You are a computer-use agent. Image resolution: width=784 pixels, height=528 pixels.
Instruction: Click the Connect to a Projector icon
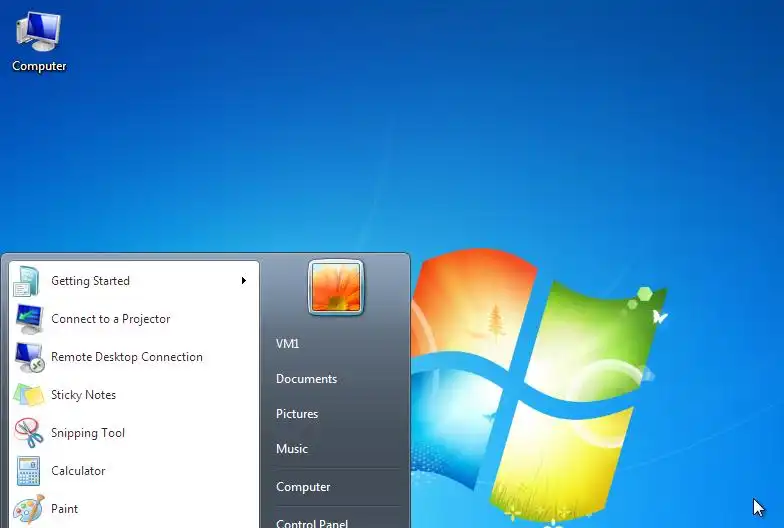[29, 319]
